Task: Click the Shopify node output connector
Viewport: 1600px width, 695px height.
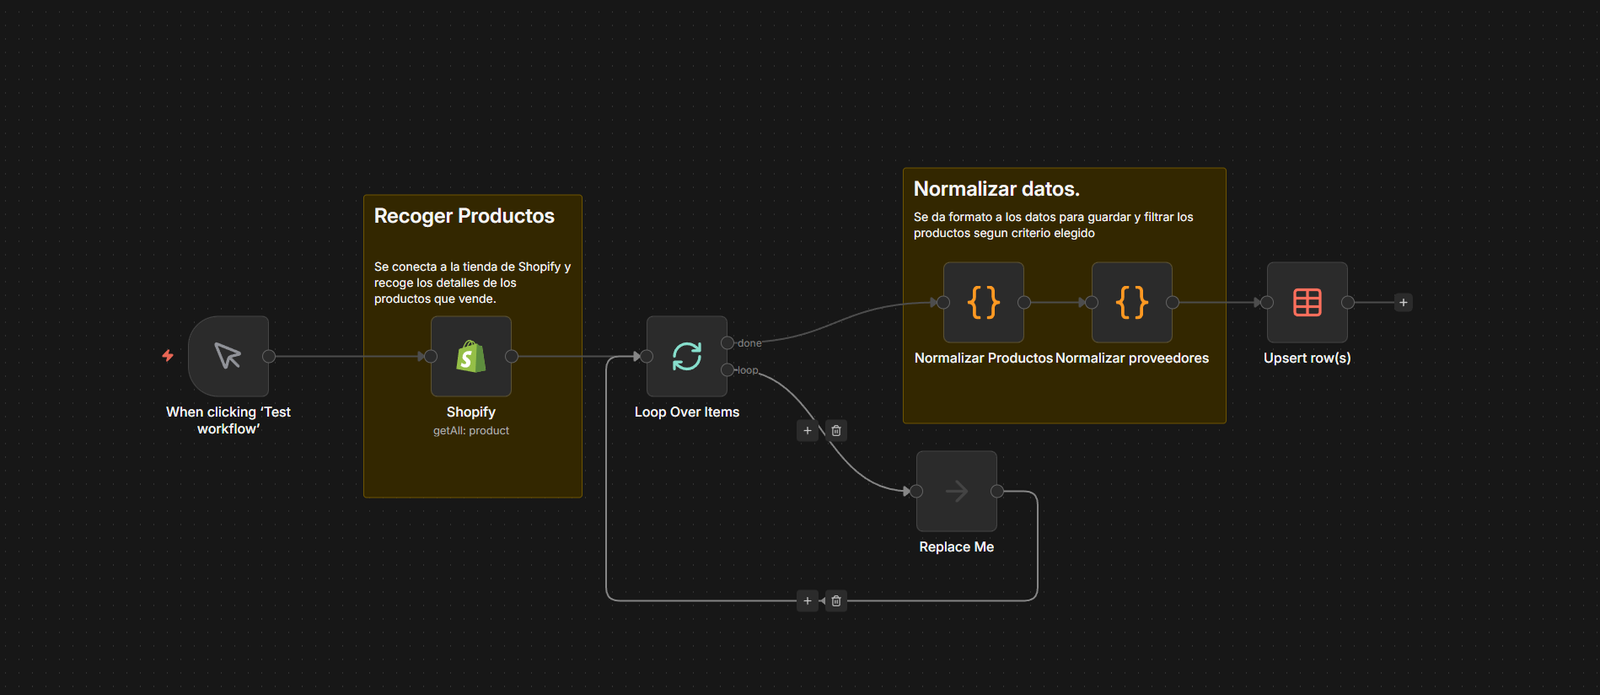Action: tap(511, 356)
